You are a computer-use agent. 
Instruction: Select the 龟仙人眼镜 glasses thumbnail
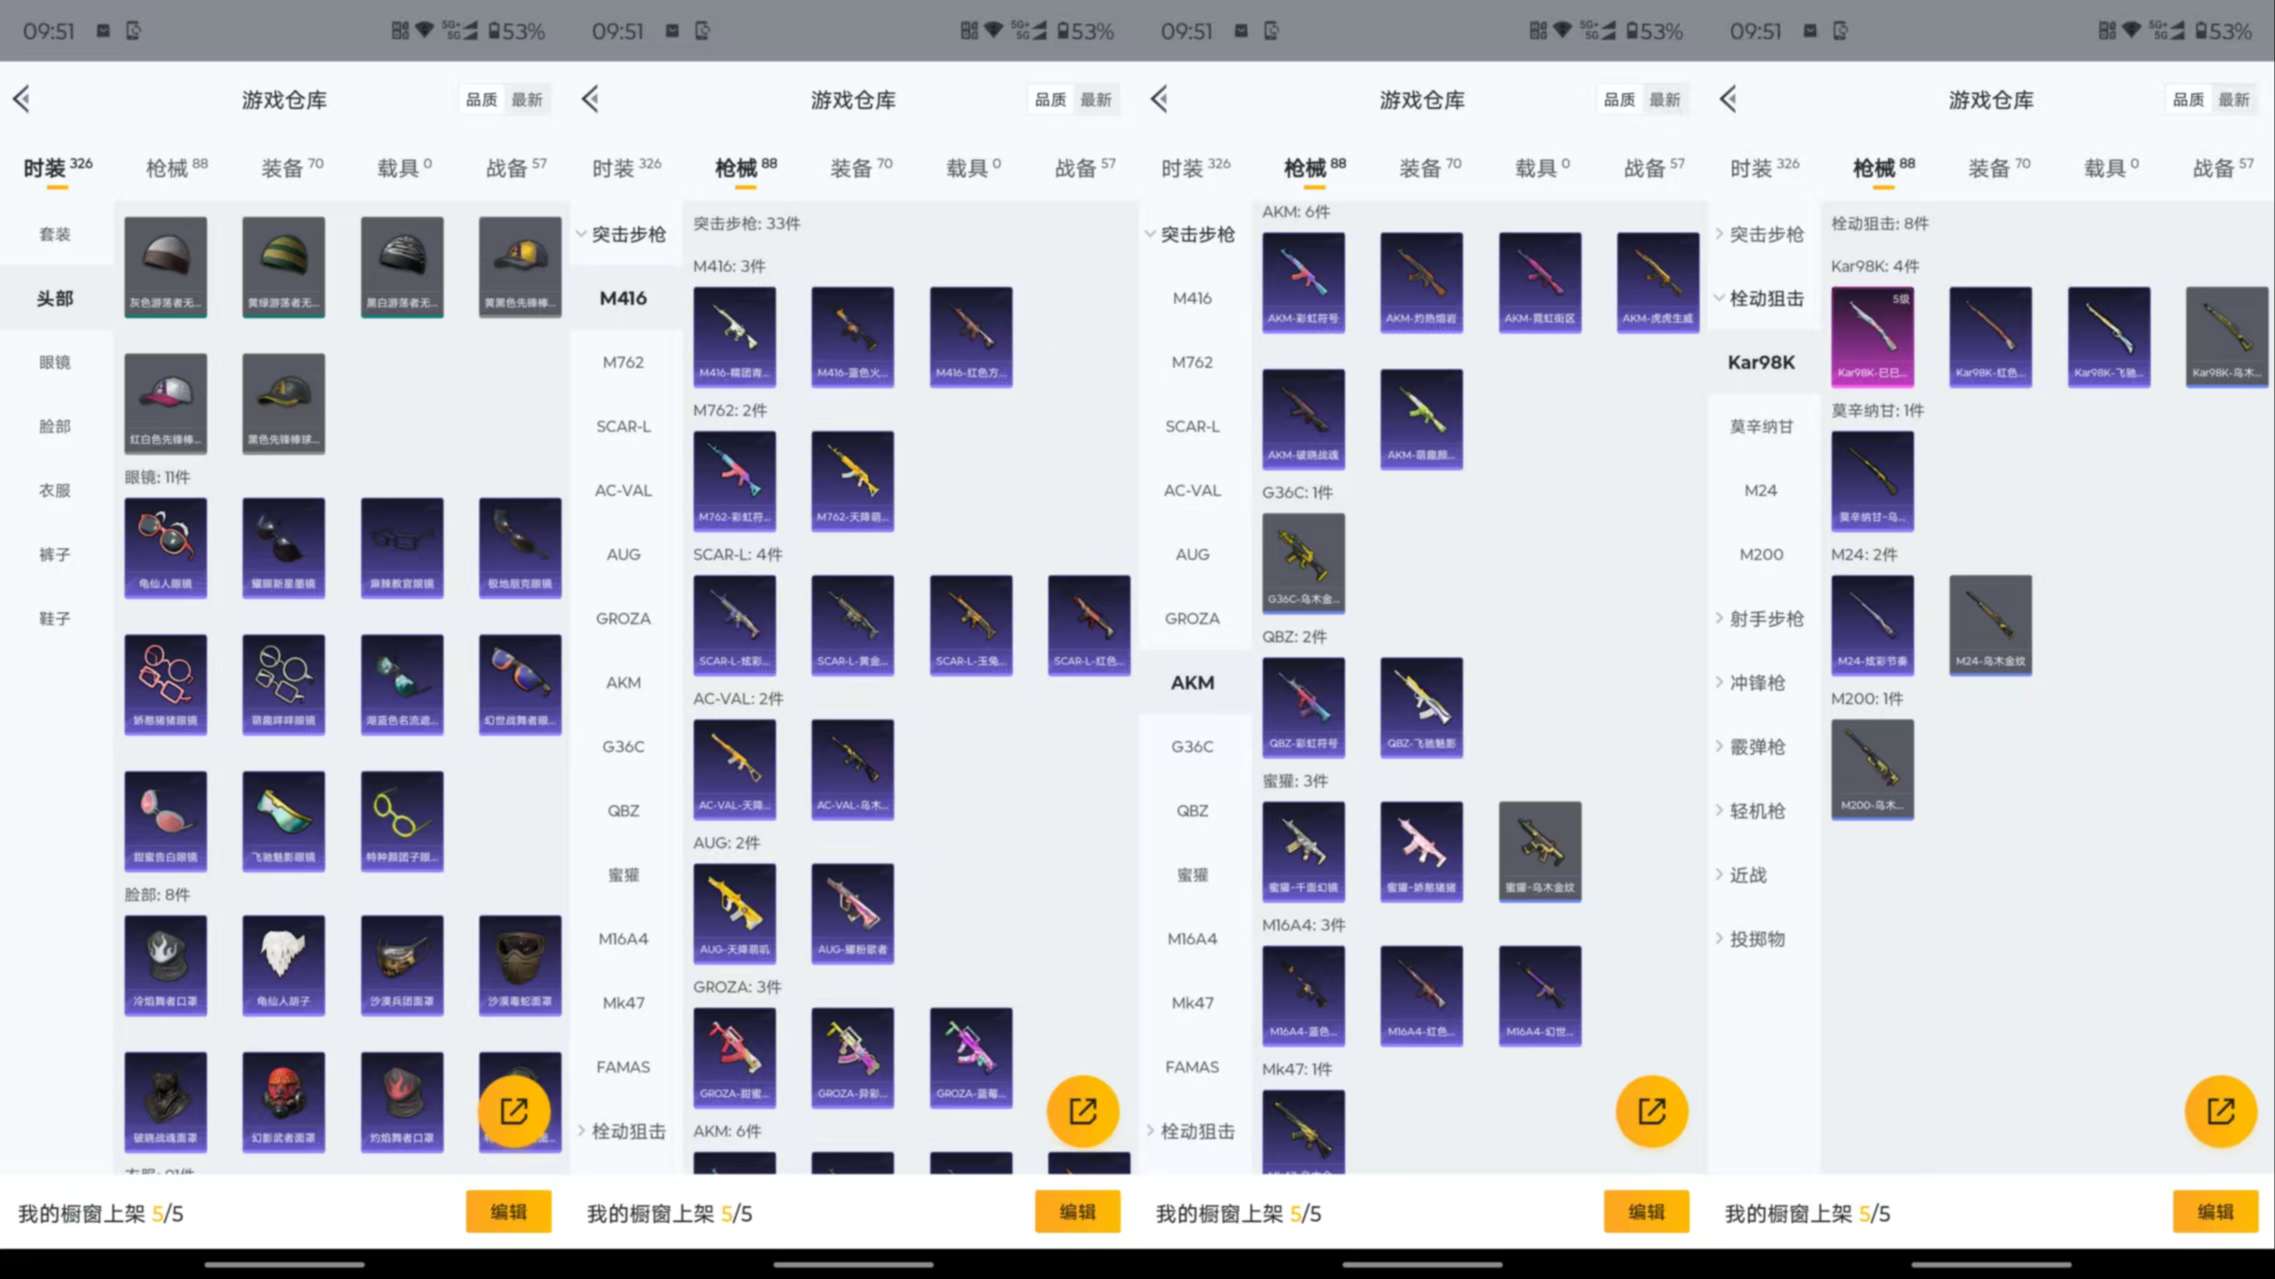pos(166,548)
